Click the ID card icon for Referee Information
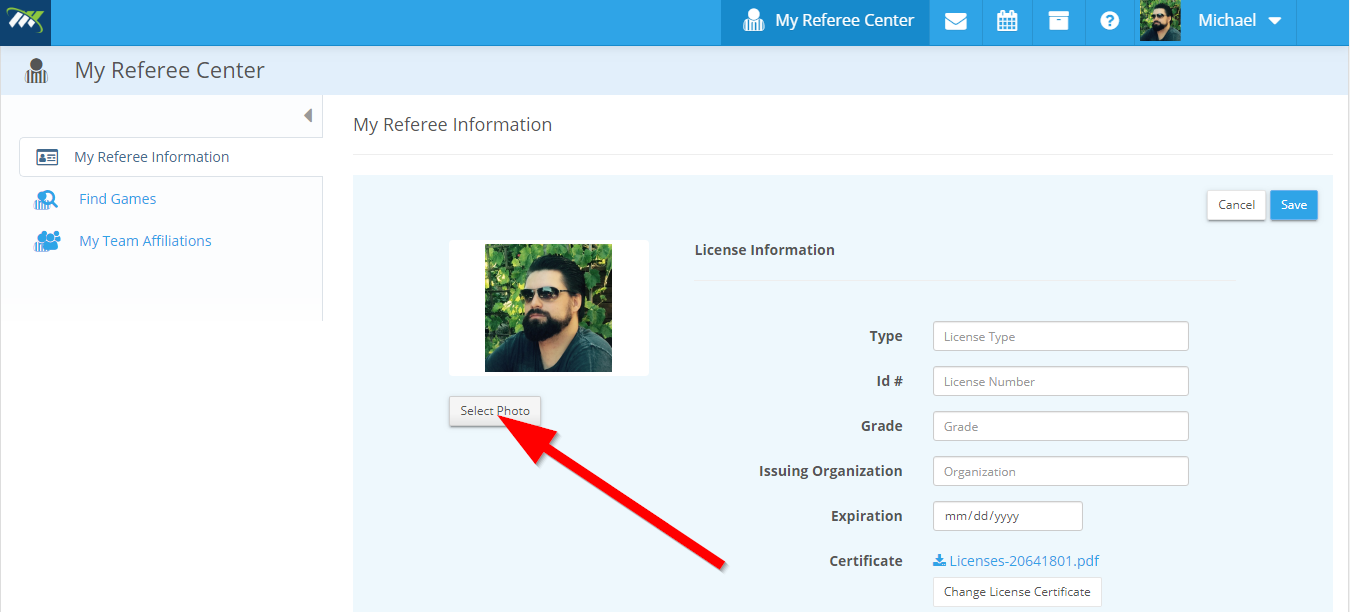This screenshot has width=1350, height=612. (x=47, y=157)
